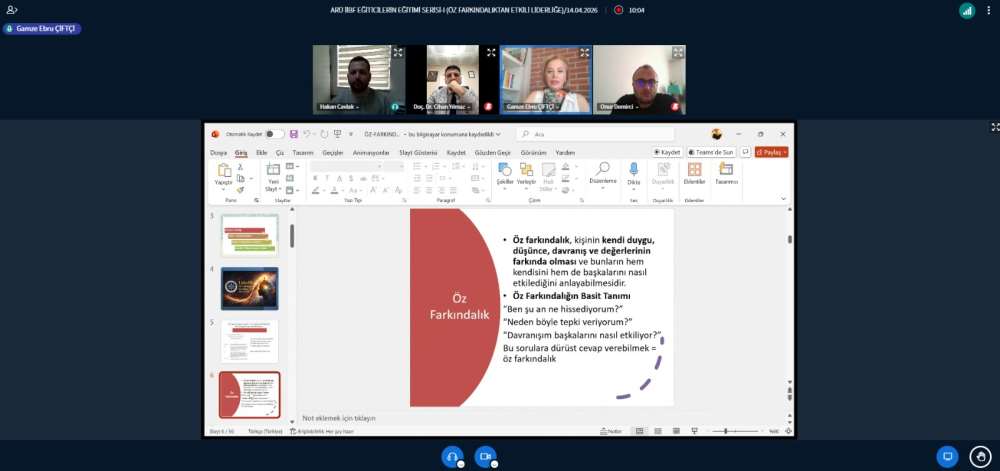Open the users list icon at top-left
Viewport: 1000px width, 471px height.
click(x=12, y=10)
